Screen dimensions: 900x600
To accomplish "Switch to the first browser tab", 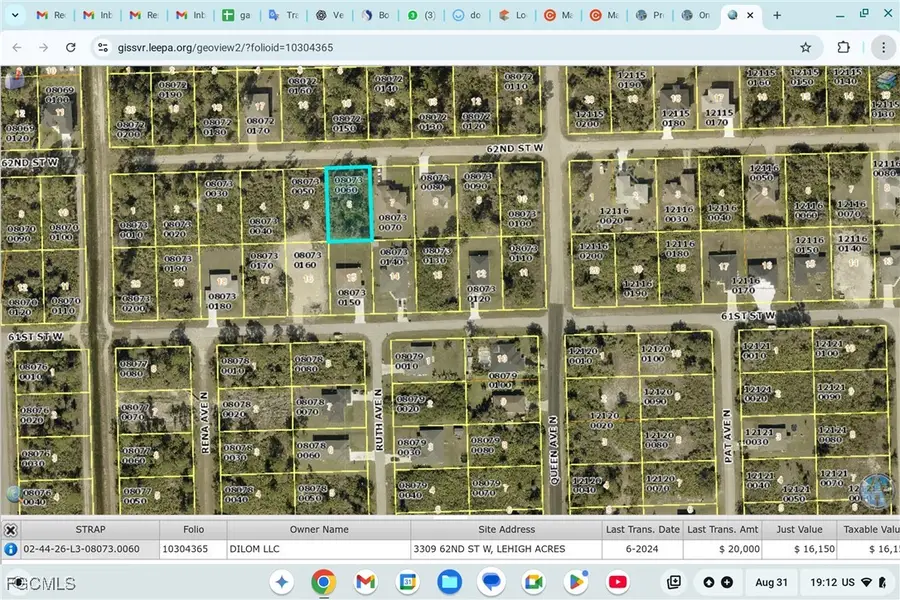I will click(50, 15).
